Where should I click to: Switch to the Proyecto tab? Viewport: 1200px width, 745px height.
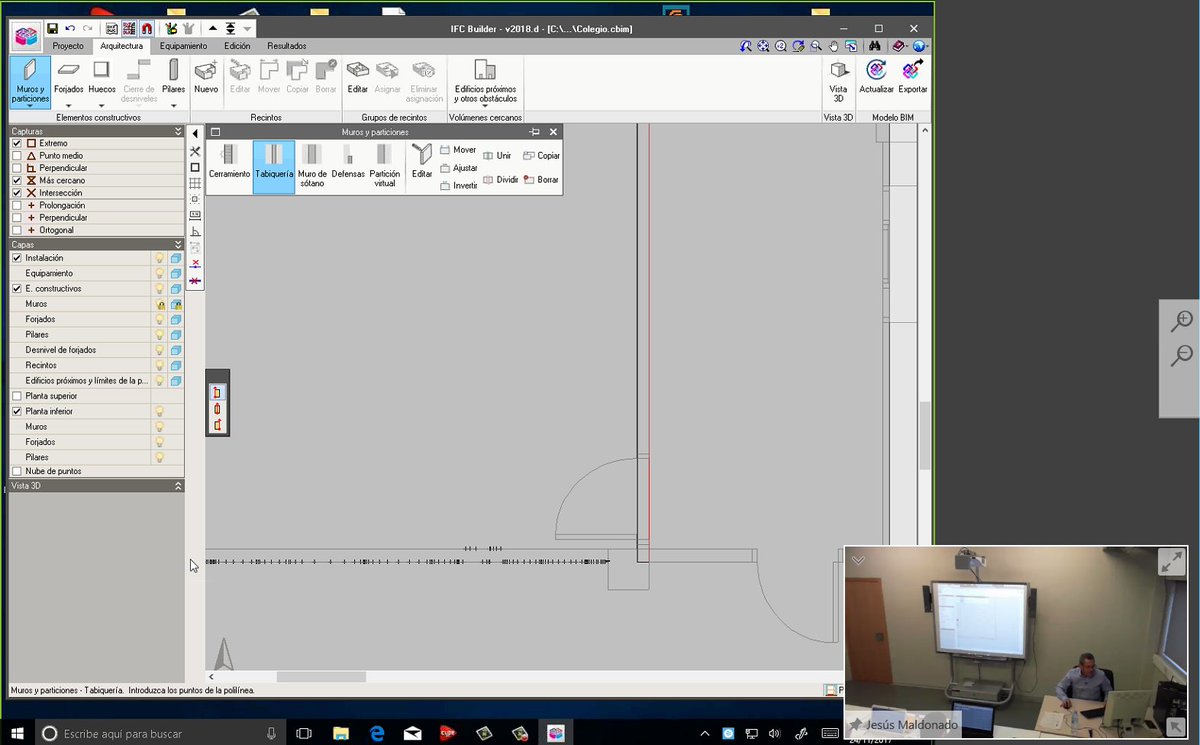68,46
